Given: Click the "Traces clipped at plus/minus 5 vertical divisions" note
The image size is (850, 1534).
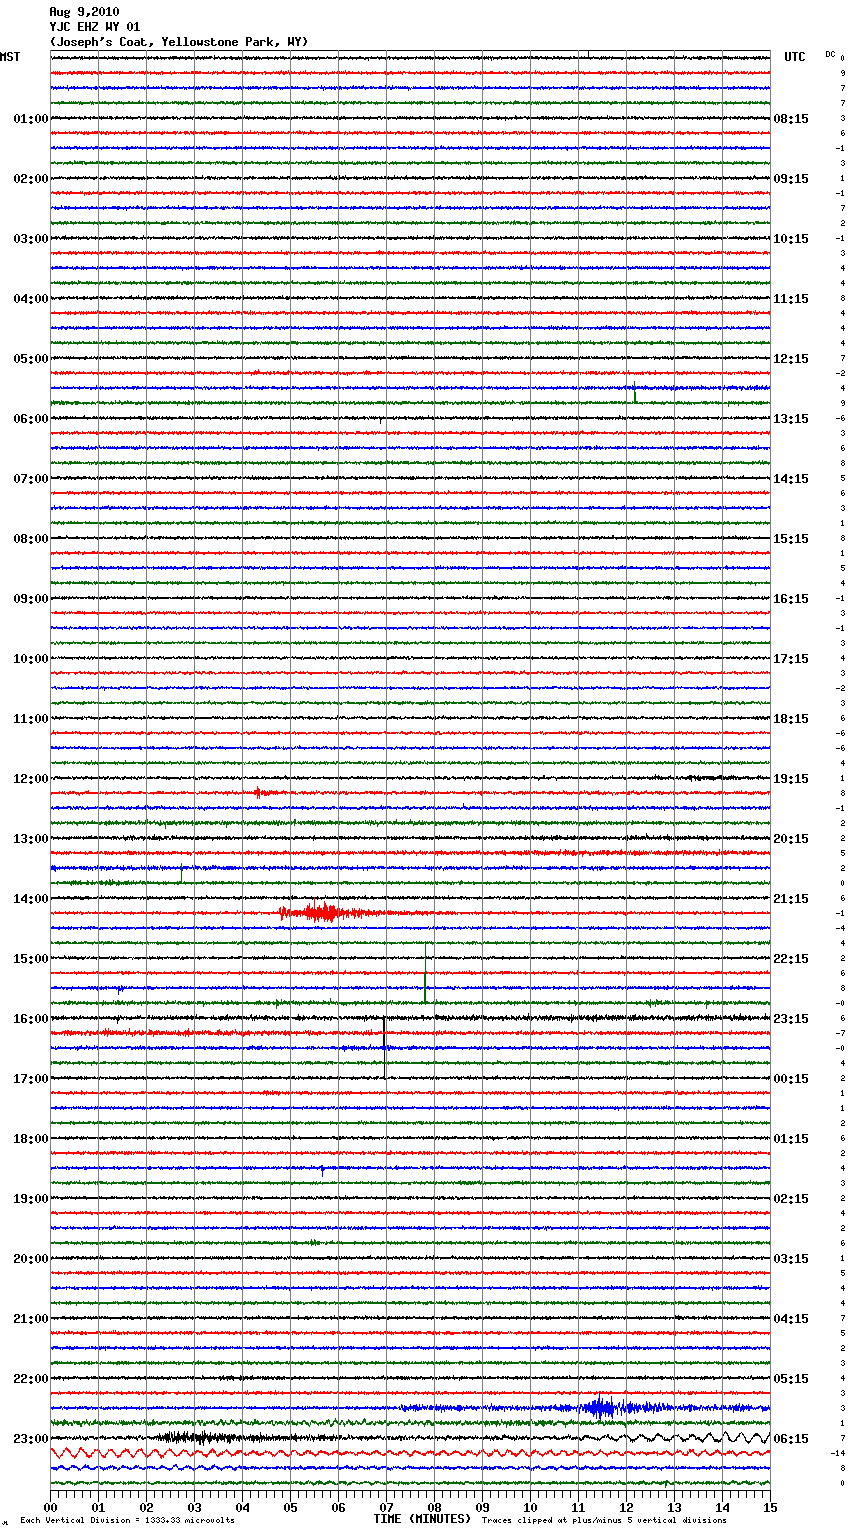Looking at the screenshot, I should [x=604, y=1520].
